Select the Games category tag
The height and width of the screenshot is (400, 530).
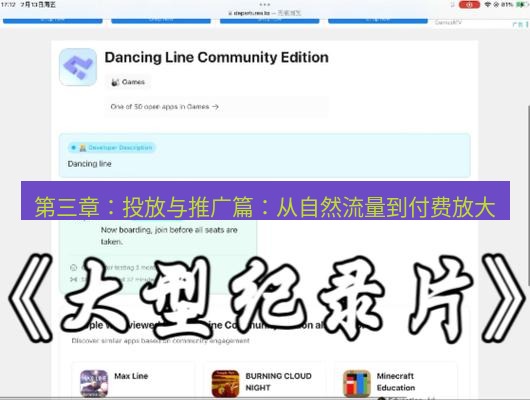tap(128, 82)
